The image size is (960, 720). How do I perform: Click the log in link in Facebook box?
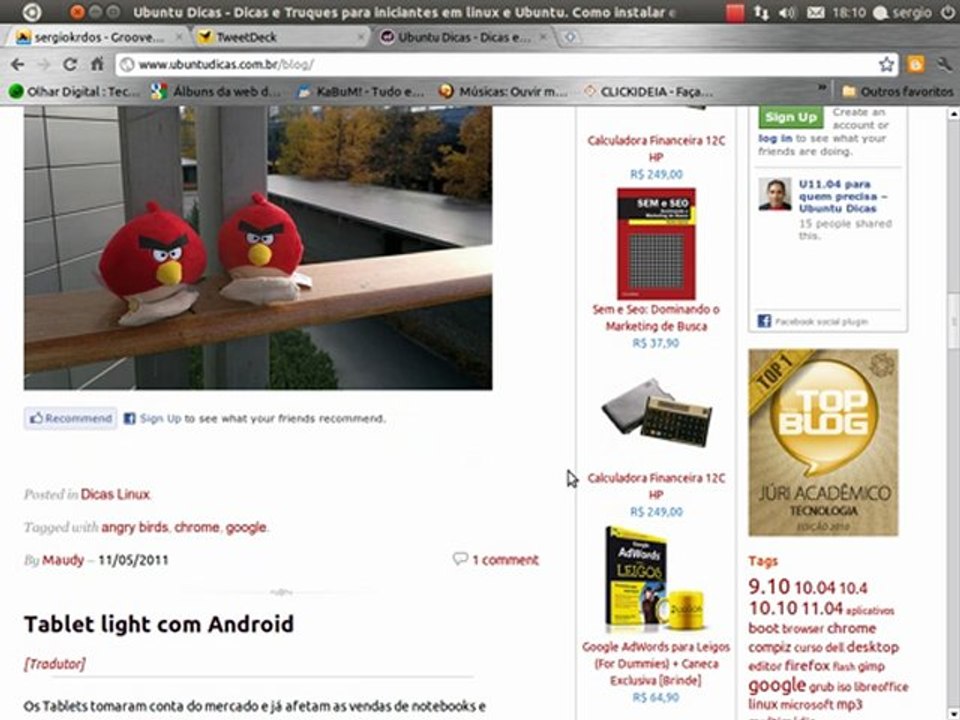click(x=775, y=138)
